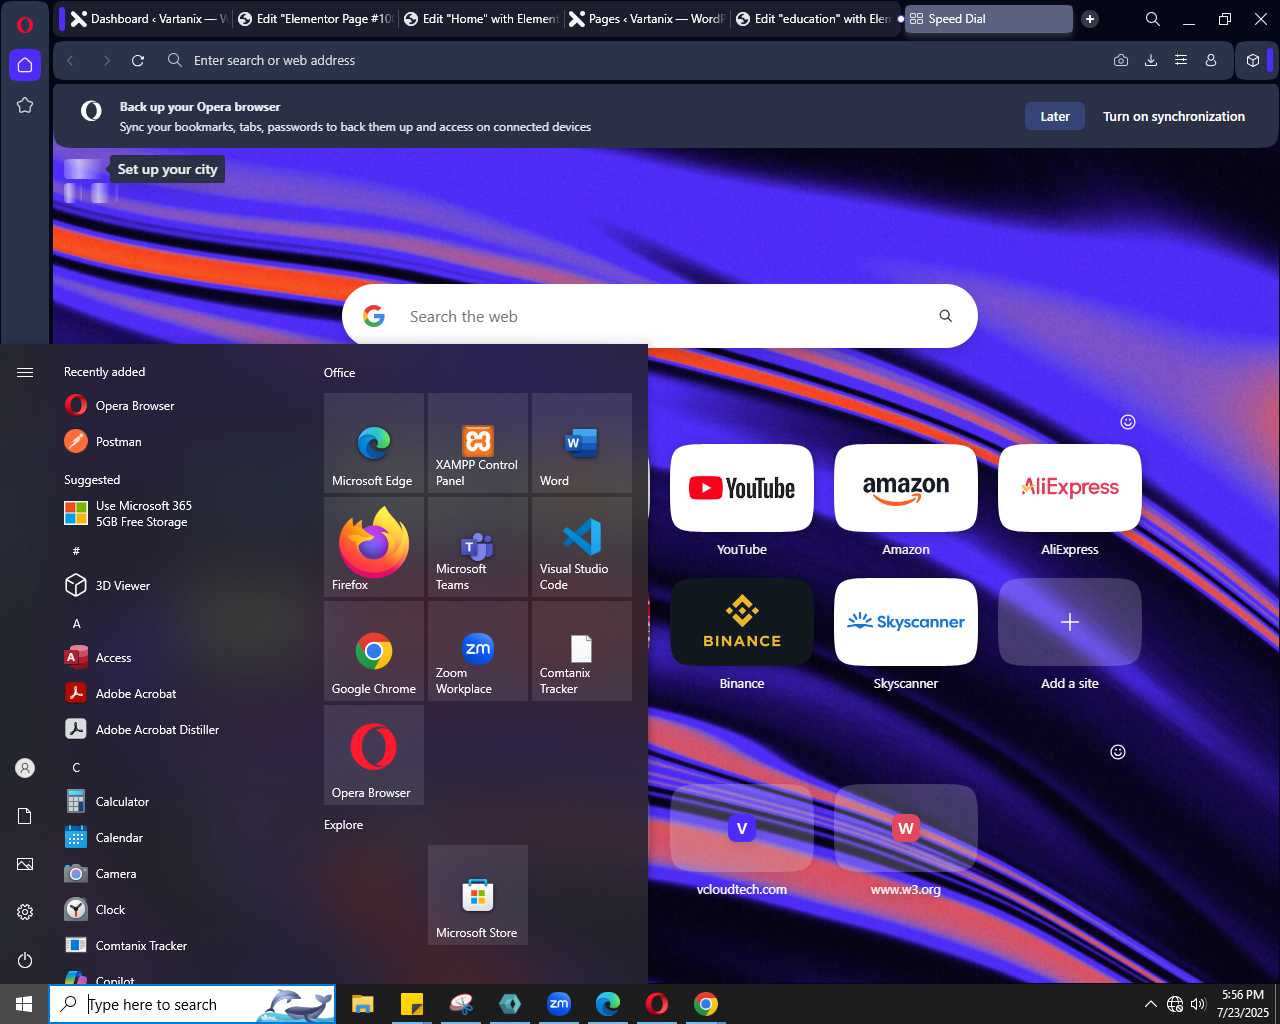Open www.w3.org suggestion tile

tap(906, 828)
